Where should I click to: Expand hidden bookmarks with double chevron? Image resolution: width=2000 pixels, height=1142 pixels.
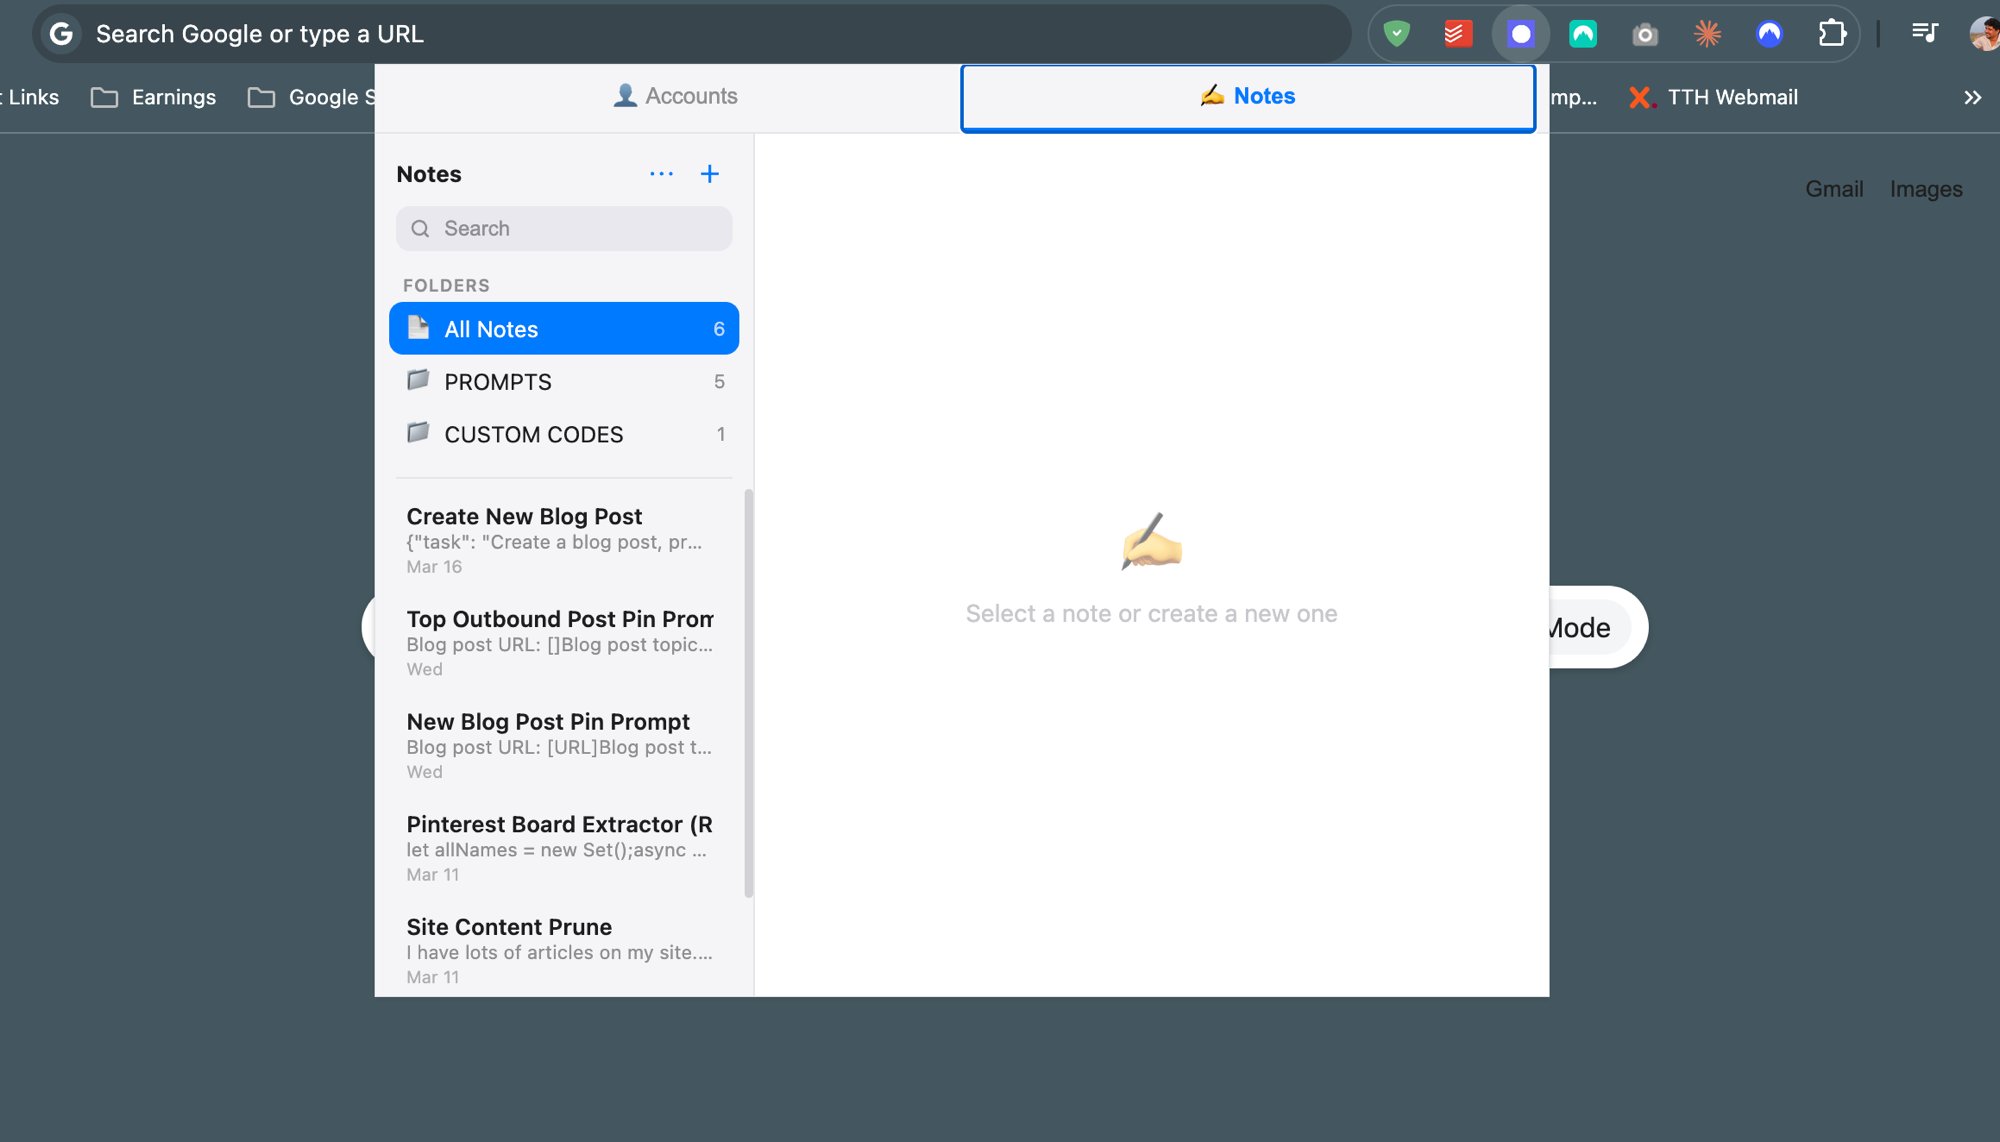point(1972,97)
